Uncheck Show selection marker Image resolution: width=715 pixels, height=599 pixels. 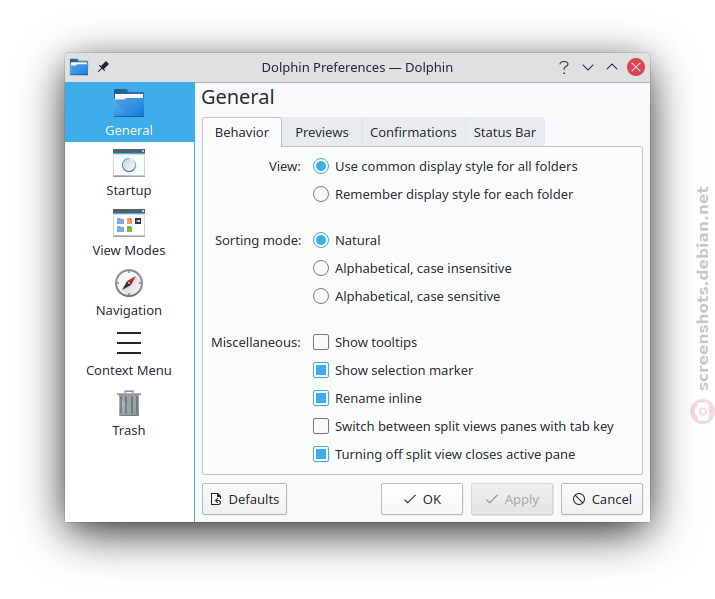tap(393, 370)
